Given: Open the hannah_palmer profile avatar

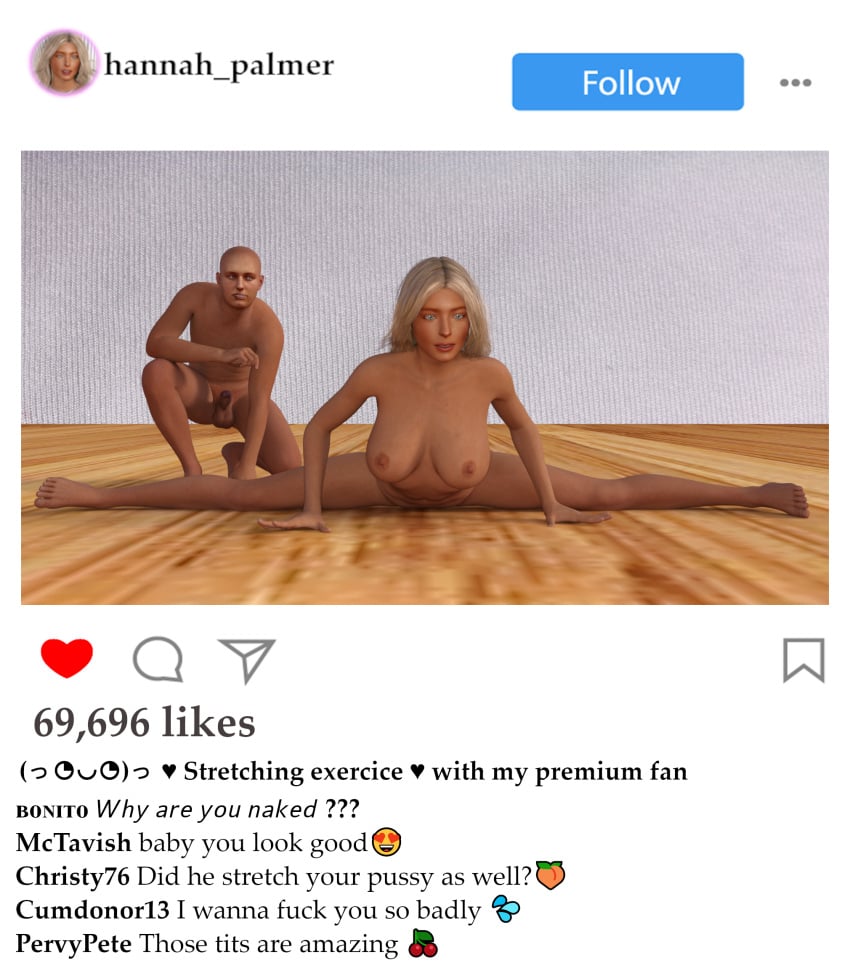Looking at the screenshot, I should pyautogui.click(x=63, y=63).
